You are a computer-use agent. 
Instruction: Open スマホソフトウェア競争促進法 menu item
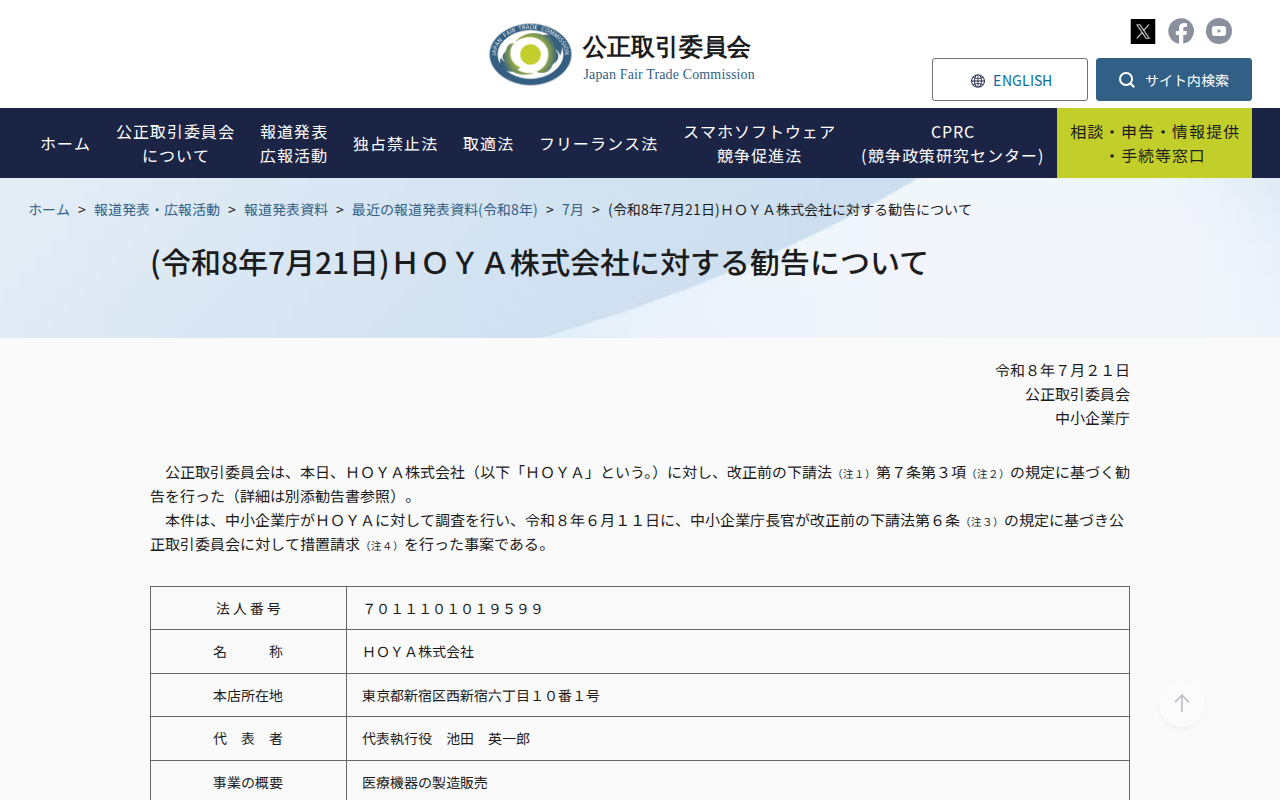pos(759,144)
